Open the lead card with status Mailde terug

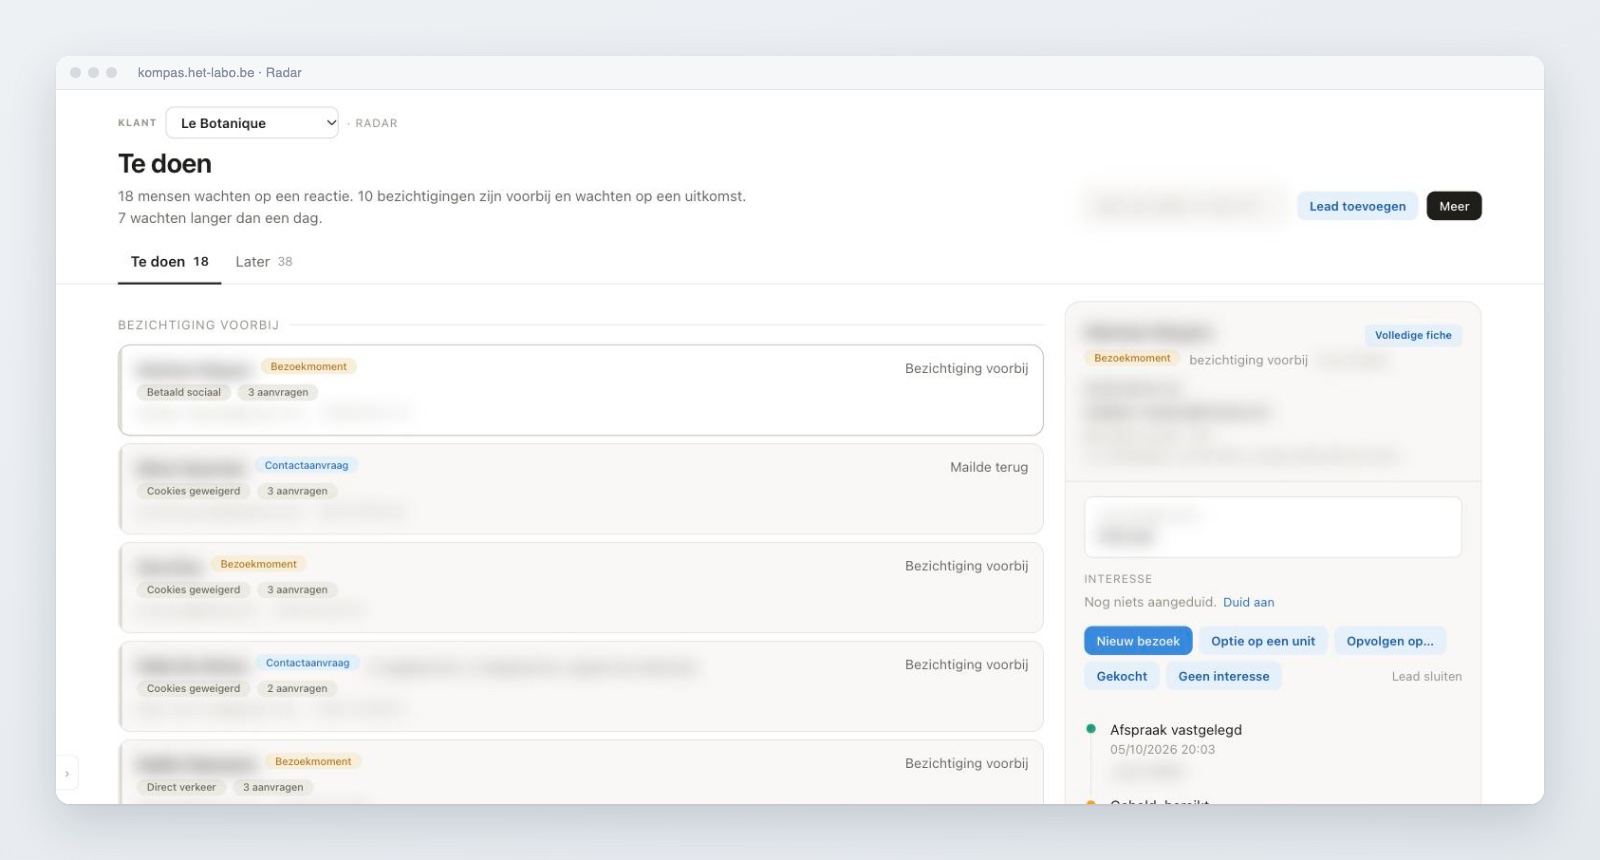tap(580, 489)
